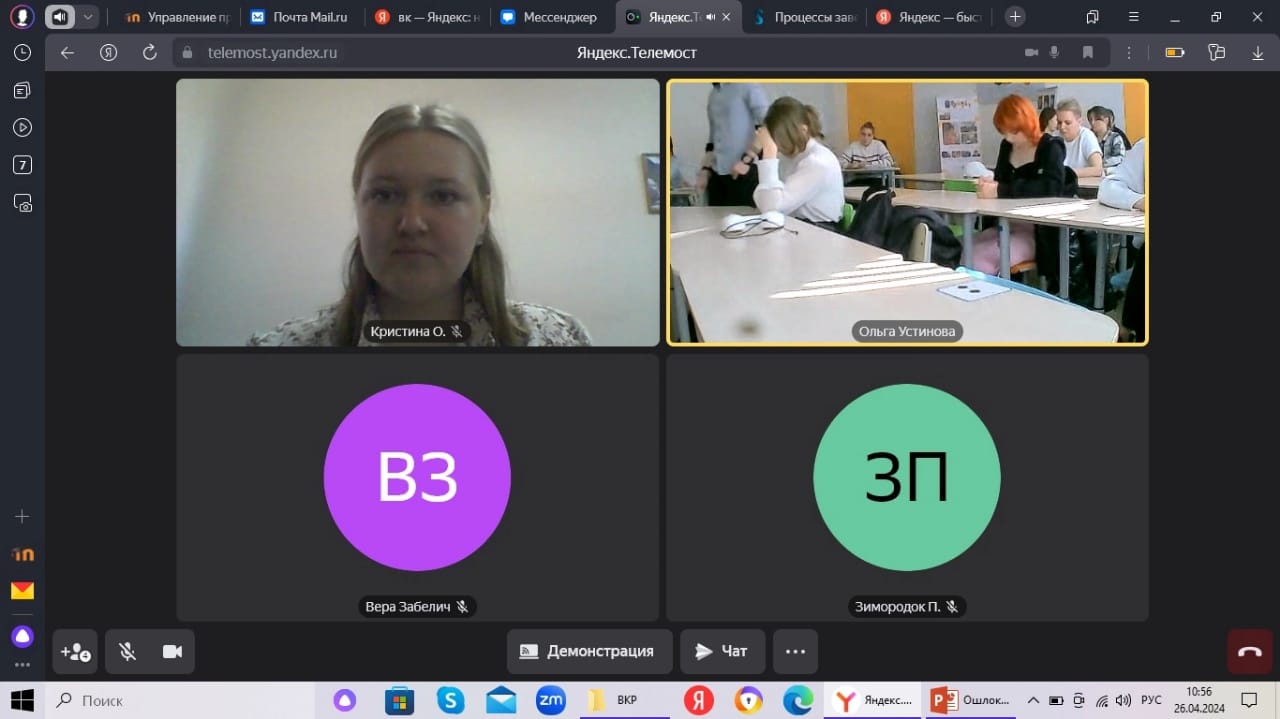Reload the Telemost page
The width and height of the screenshot is (1280, 719).
point(150,53)
